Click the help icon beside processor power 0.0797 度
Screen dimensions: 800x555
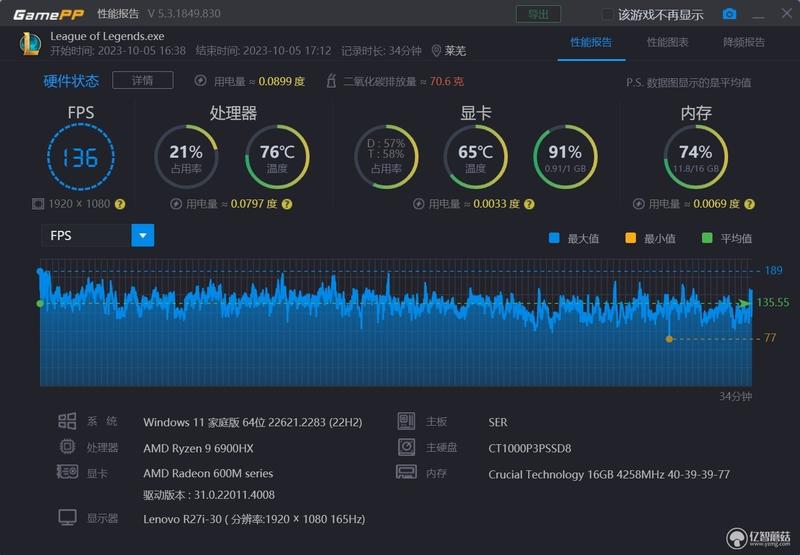287,204
